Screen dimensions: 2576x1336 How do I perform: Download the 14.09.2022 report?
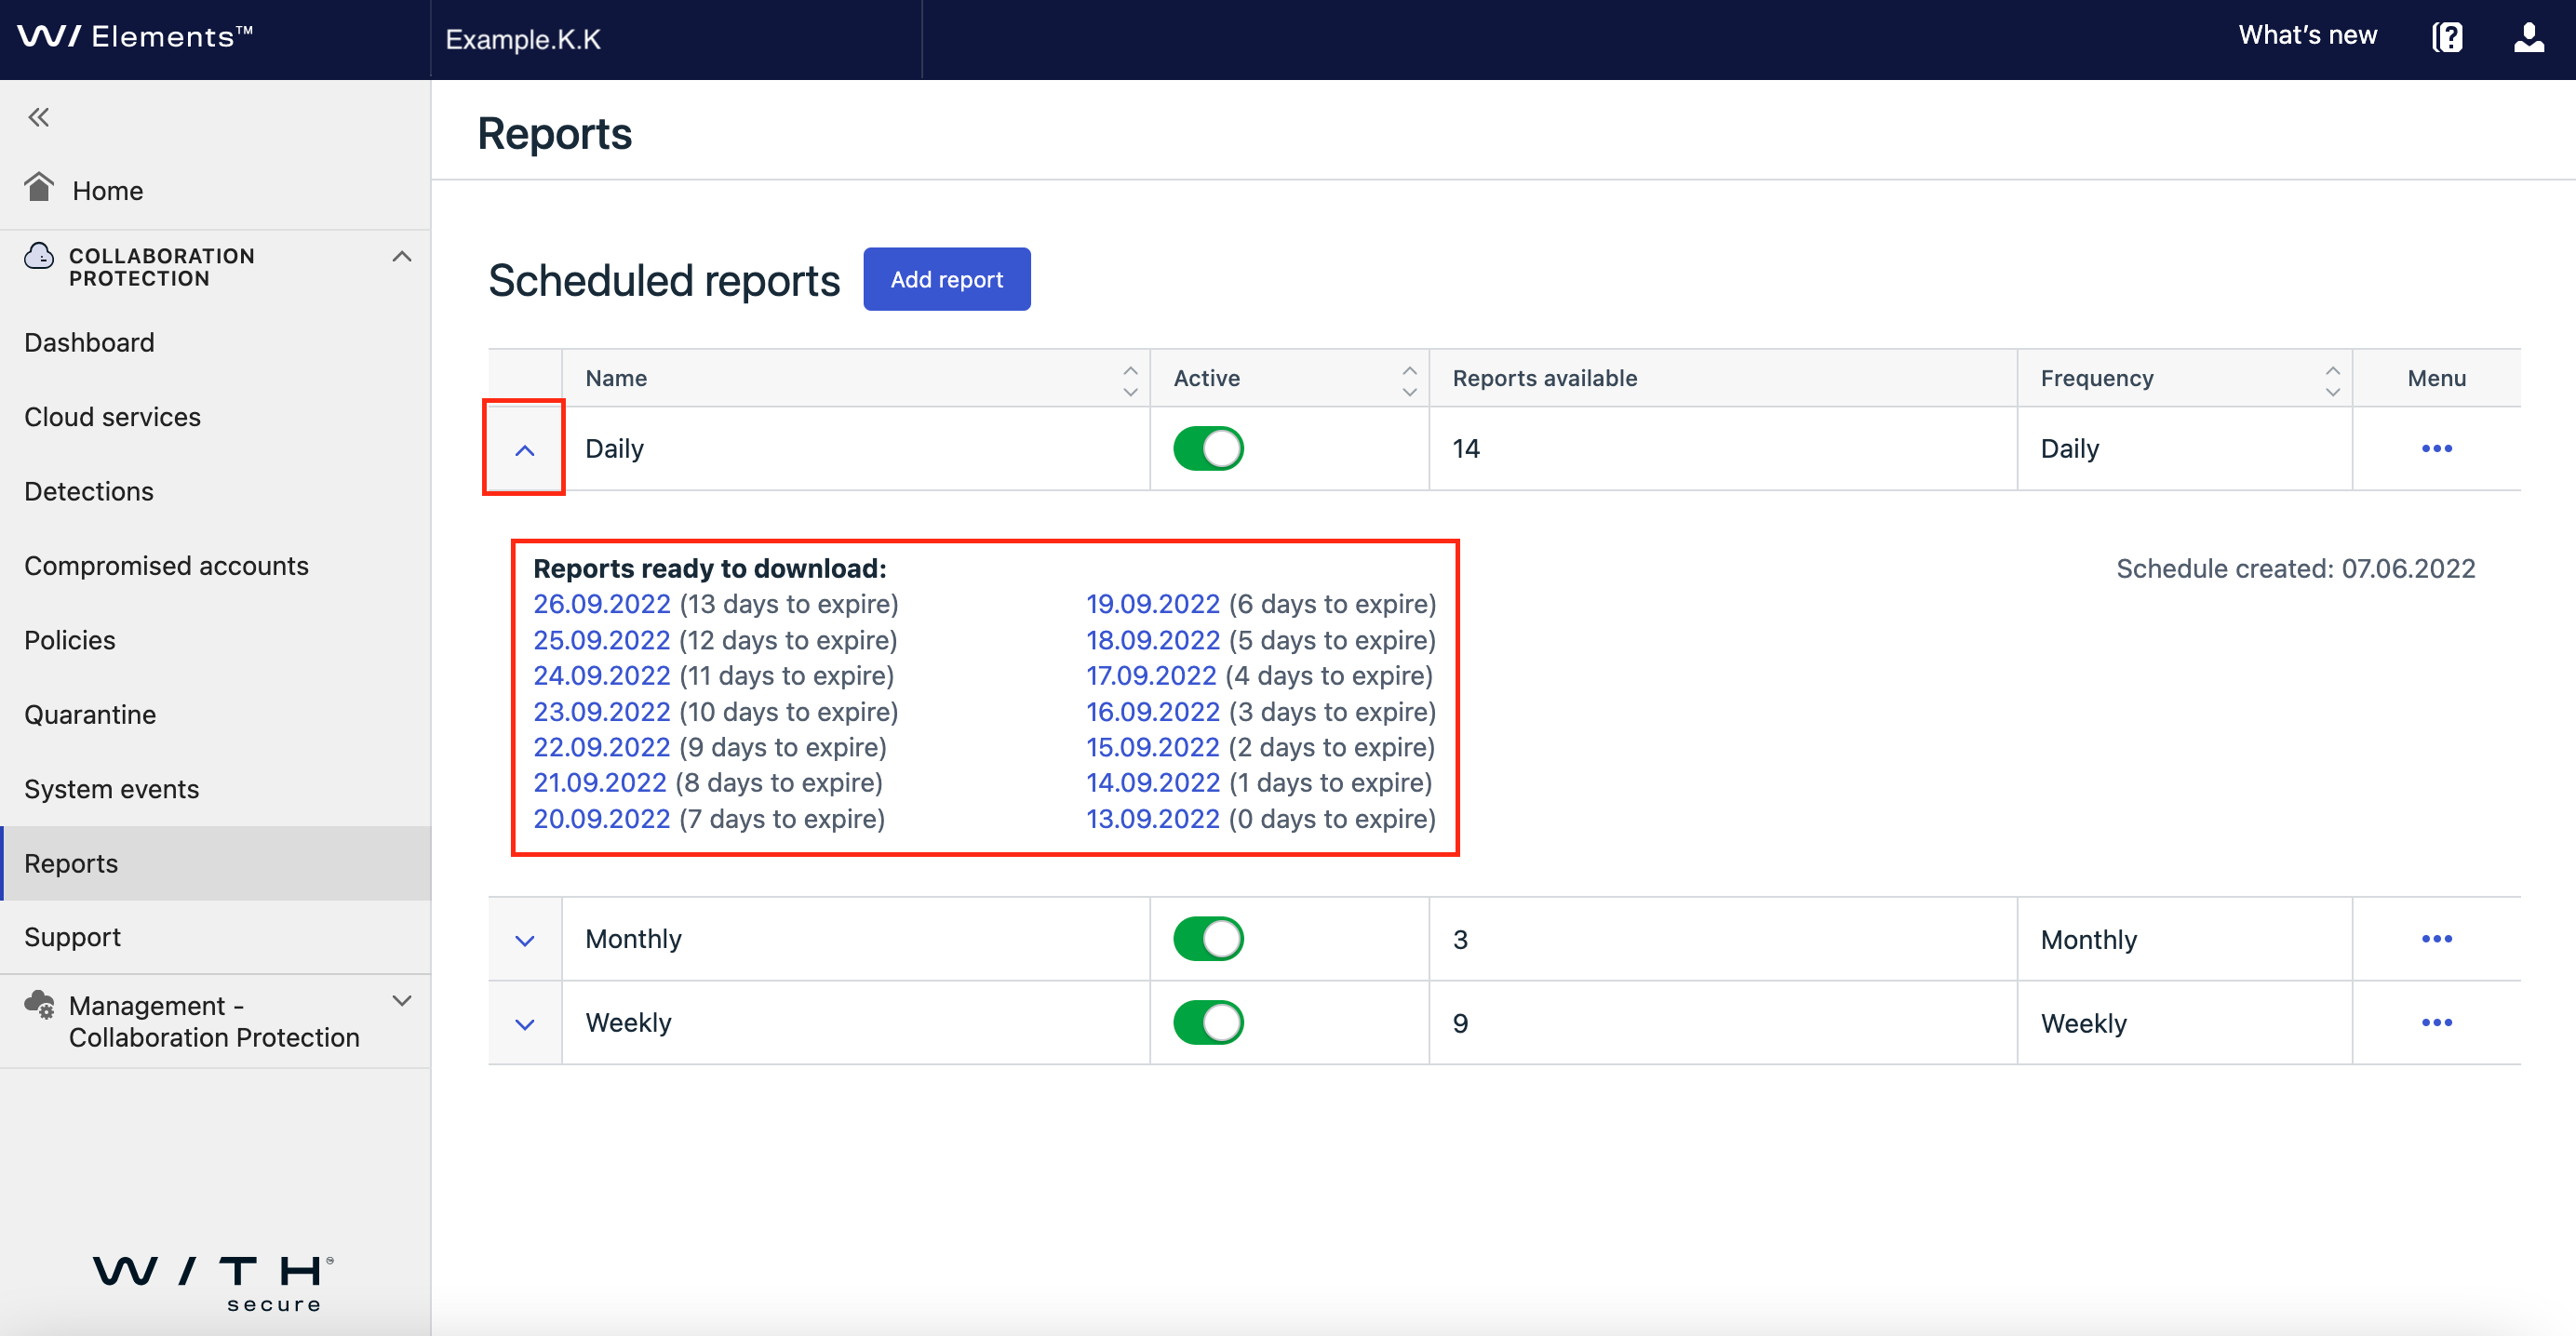[1153, 782]
